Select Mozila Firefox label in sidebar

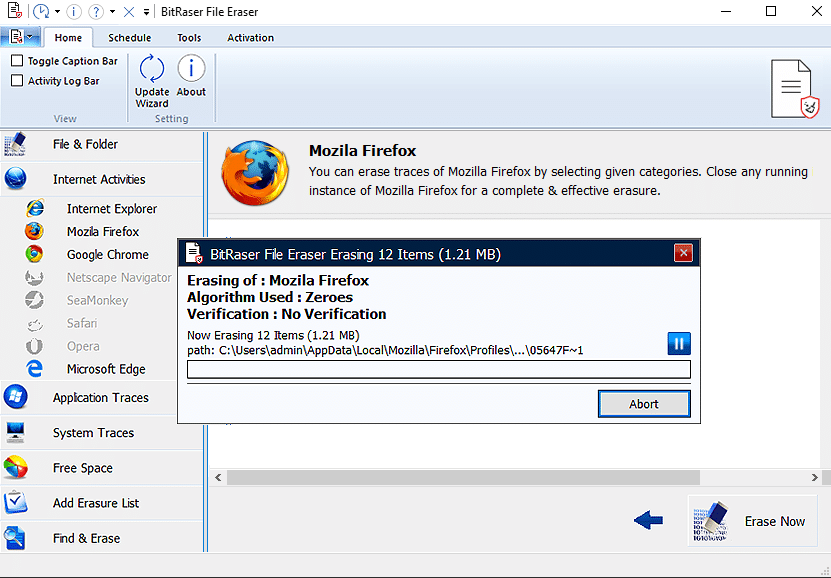pos(103,232)
